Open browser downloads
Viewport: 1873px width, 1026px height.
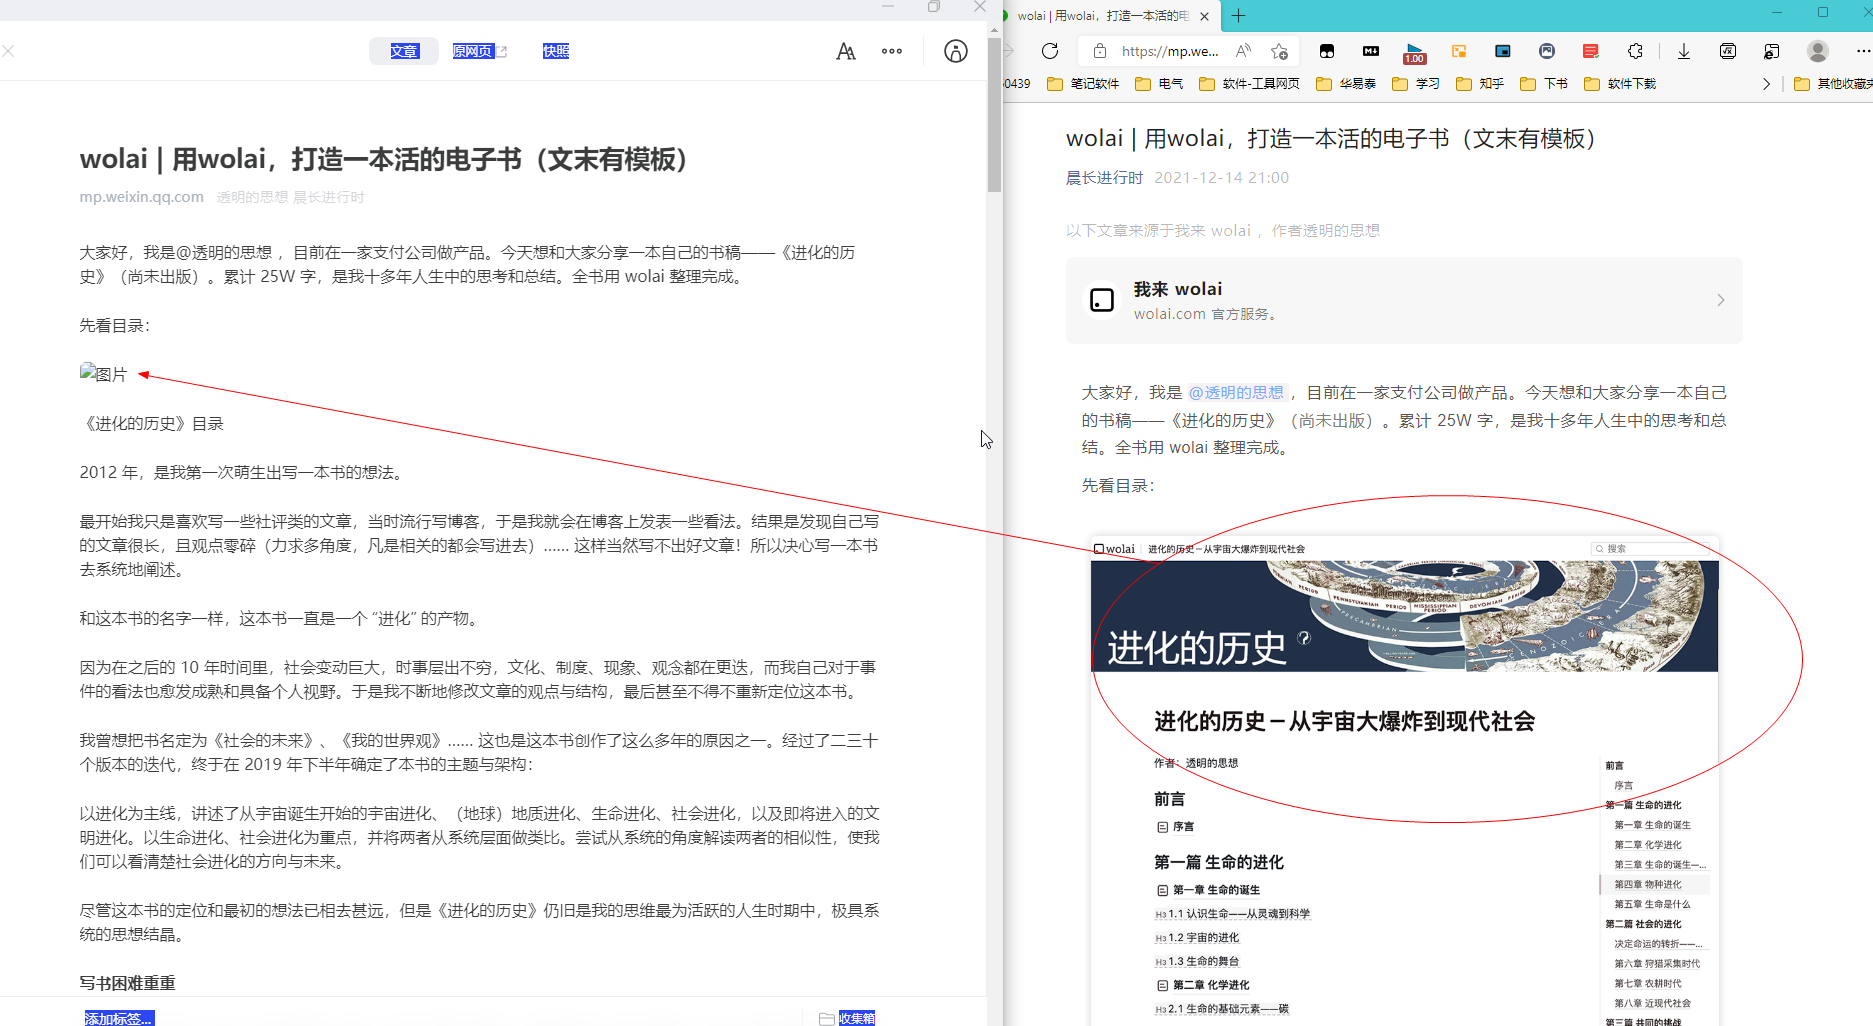click(x=1684, y=51)
